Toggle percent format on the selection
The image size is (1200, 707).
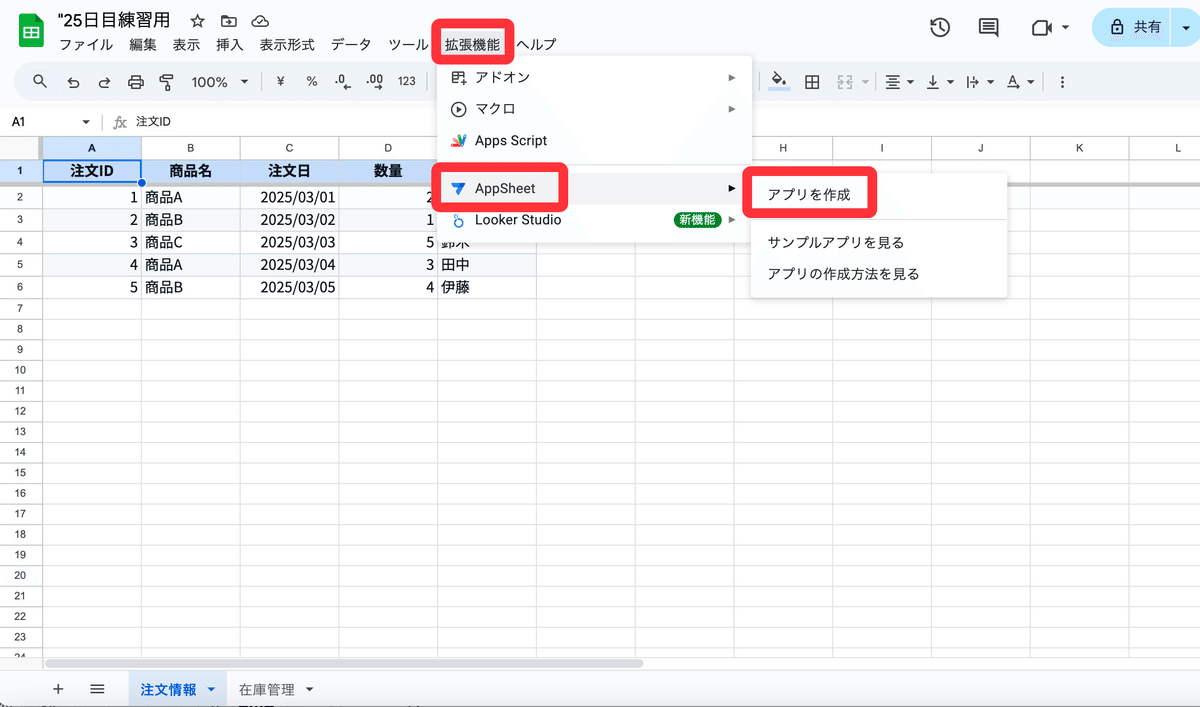pos(312,81)
